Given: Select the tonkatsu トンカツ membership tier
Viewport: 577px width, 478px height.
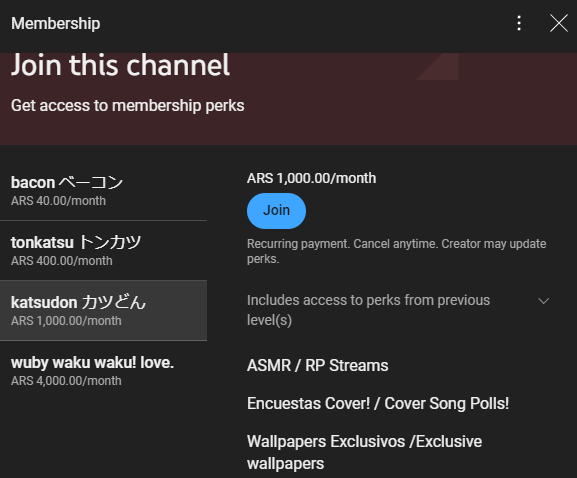Looking at the screenshot, I should (103, 251).
